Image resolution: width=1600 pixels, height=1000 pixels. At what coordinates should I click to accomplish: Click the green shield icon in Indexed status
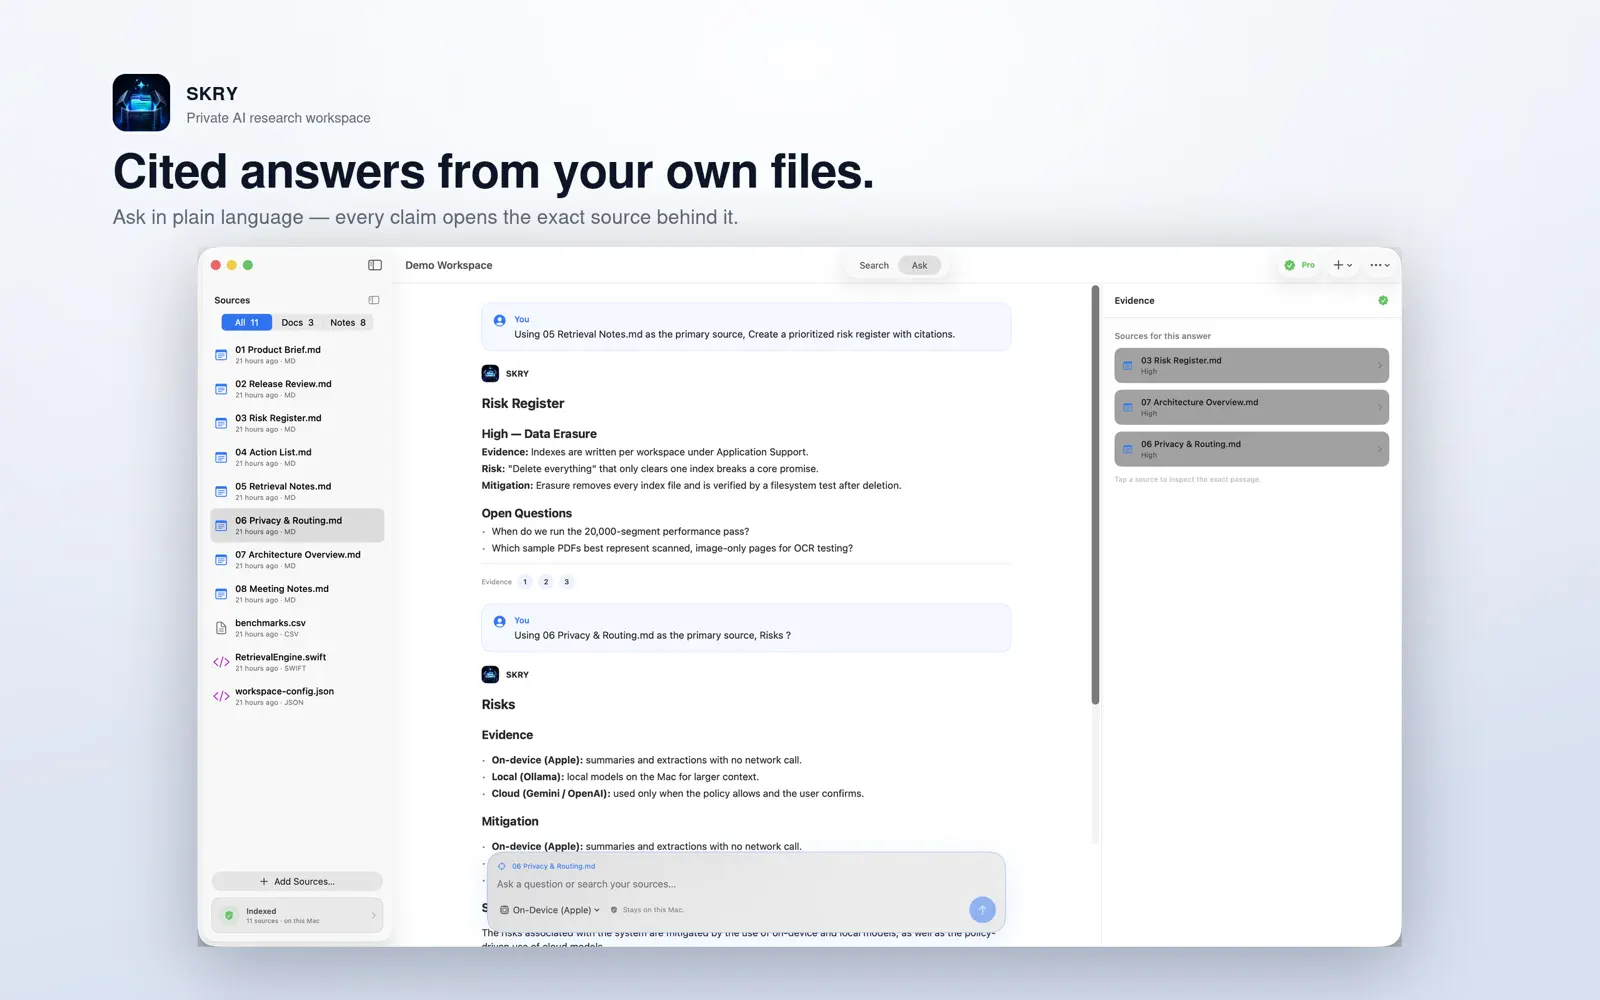point(229,915)
